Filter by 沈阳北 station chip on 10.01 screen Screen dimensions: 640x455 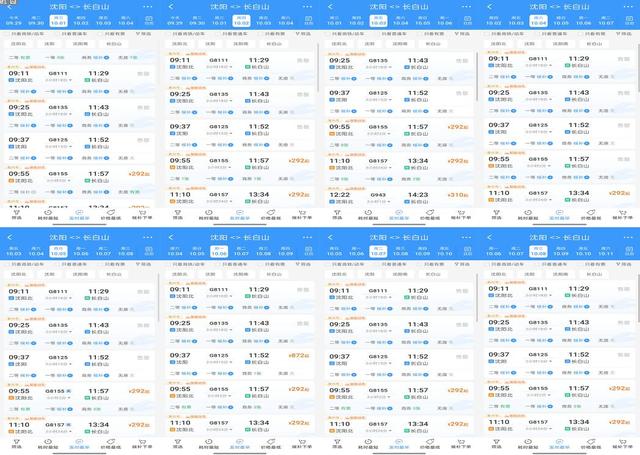click(x=19, y=44)
